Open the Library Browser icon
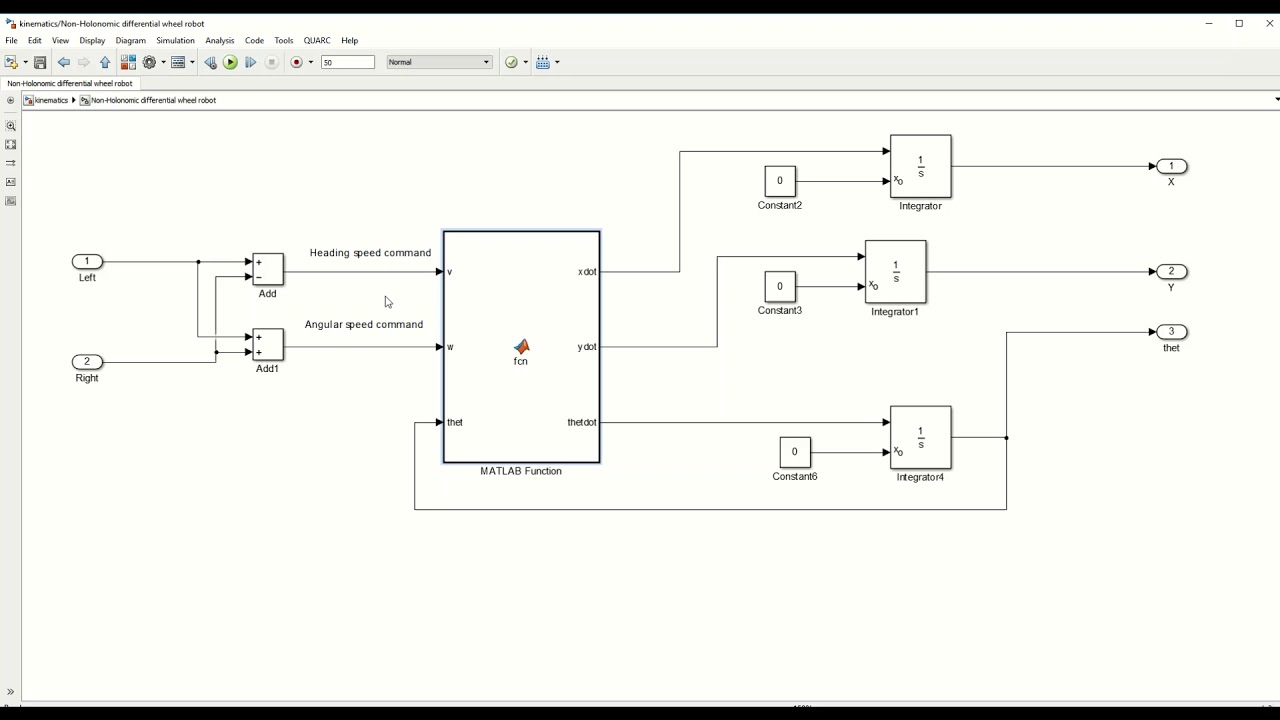 [x=128, y=62]
